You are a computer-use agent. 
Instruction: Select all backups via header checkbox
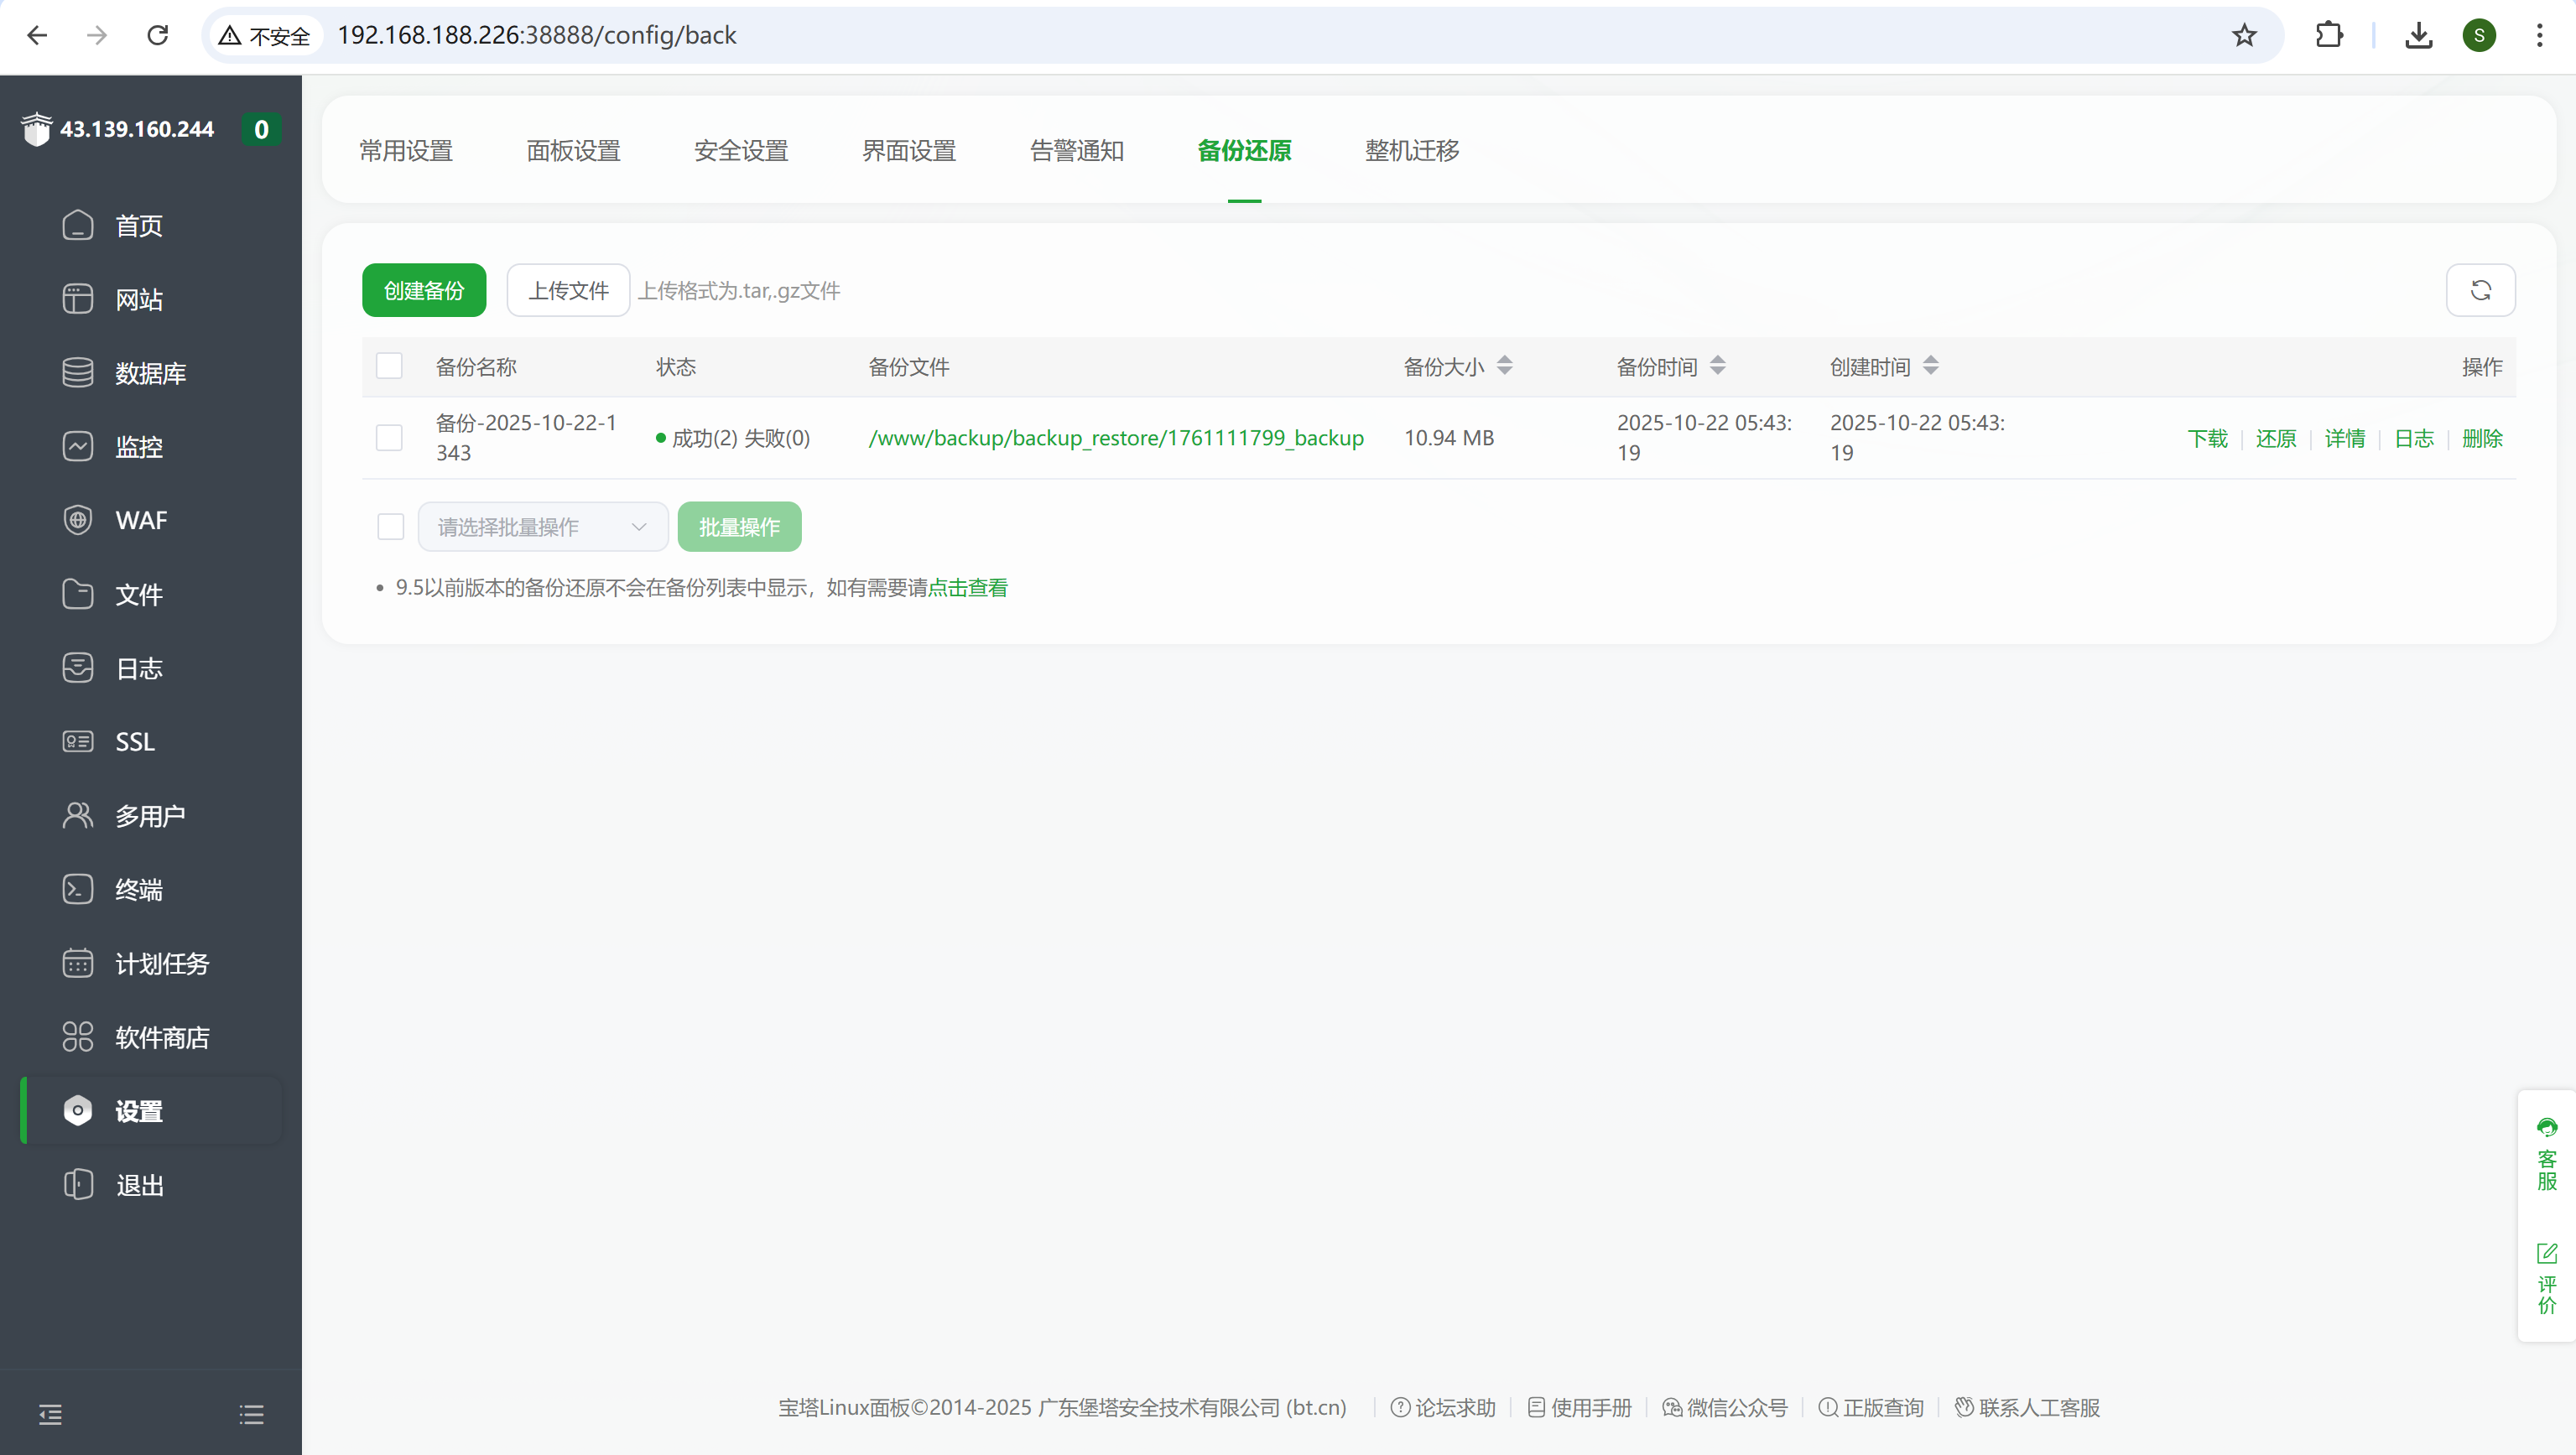[389, 366]
